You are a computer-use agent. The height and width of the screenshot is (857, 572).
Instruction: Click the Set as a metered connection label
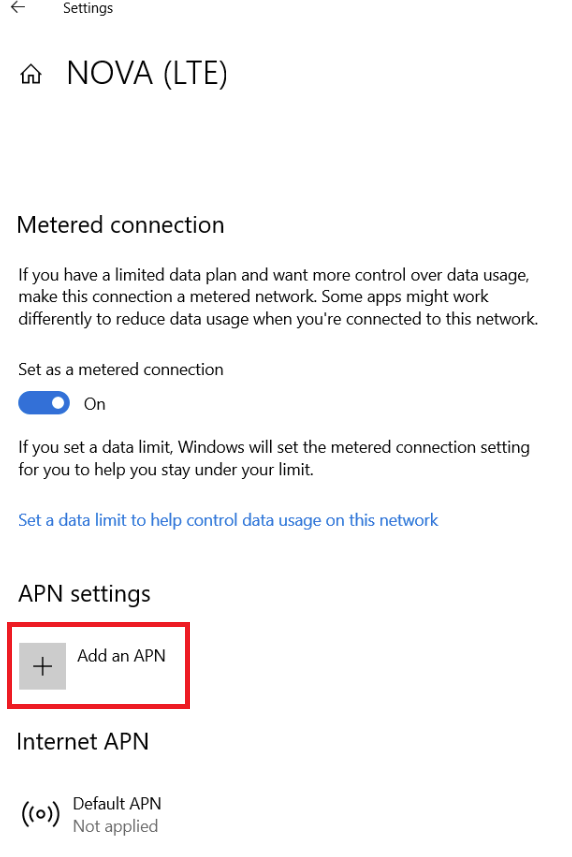tap(121, 369)
